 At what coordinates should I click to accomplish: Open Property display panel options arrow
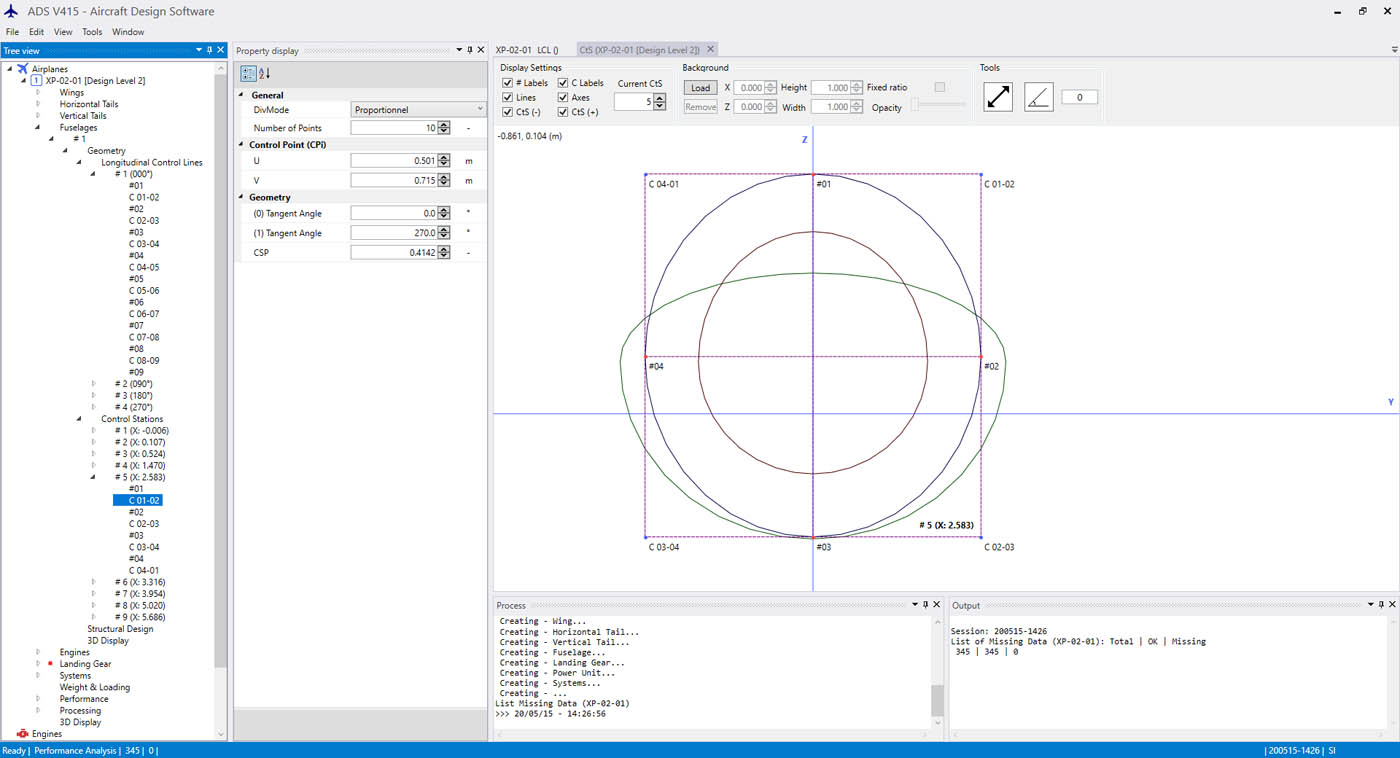(459, 50)
